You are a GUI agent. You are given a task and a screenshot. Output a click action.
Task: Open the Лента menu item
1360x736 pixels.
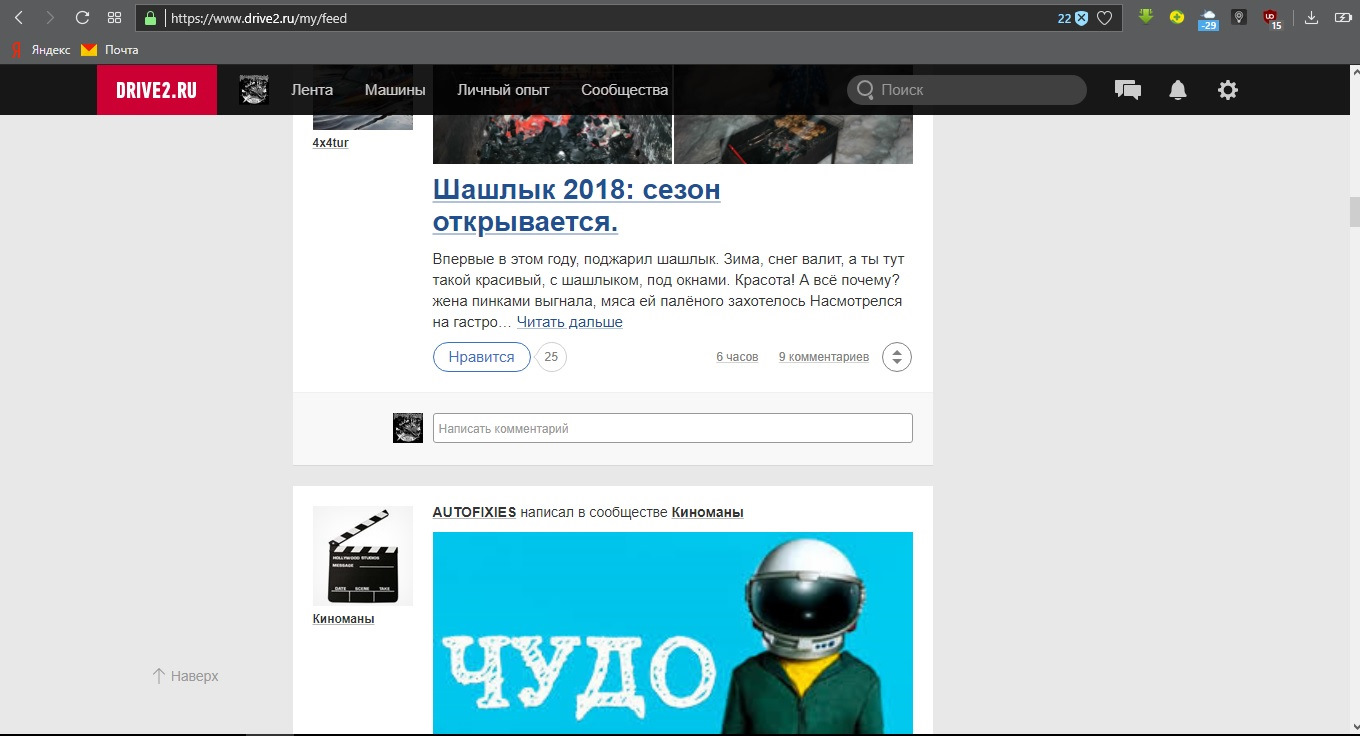pyautogui.click(x=312, y=90)
